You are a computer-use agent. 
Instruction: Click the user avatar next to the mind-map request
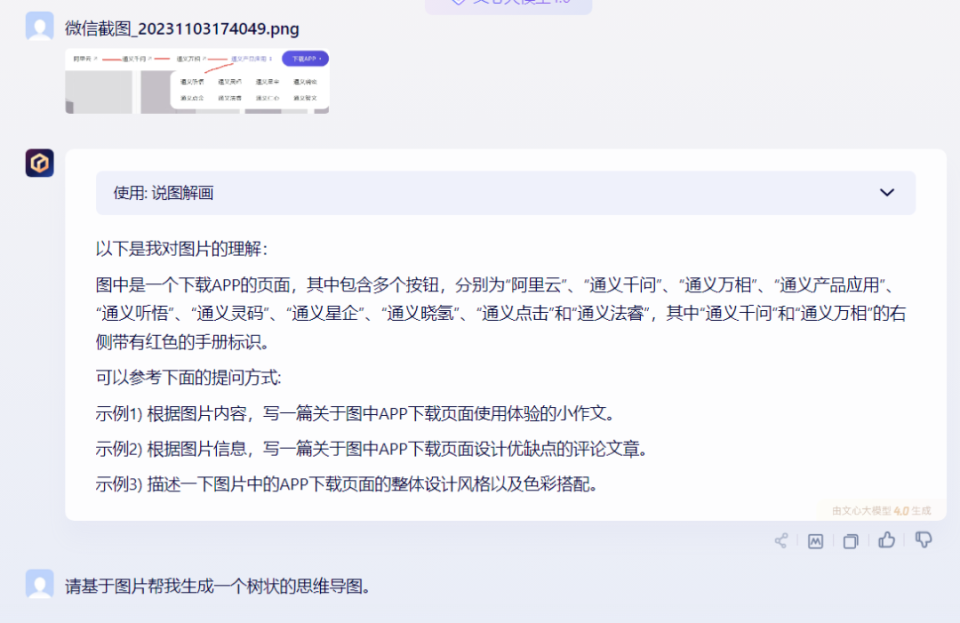coord(39,584)
